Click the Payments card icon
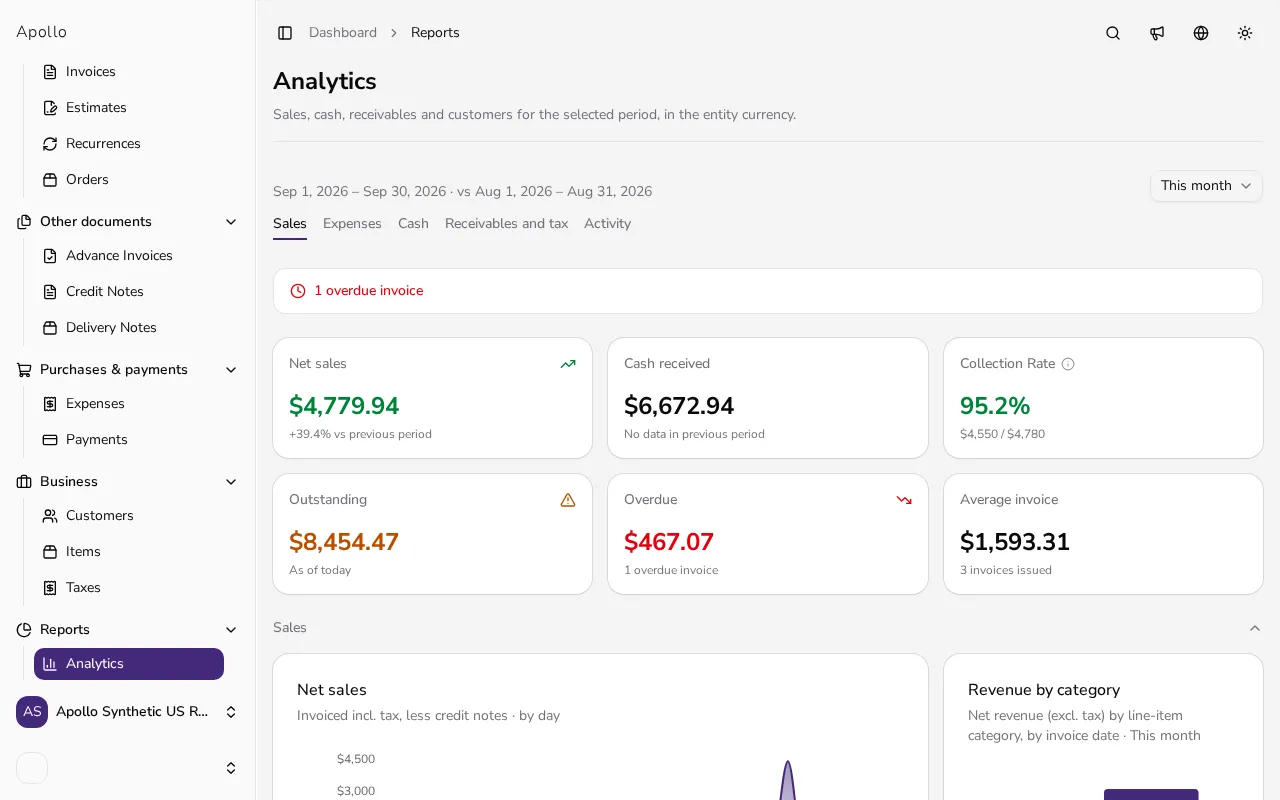 [50, 440]
